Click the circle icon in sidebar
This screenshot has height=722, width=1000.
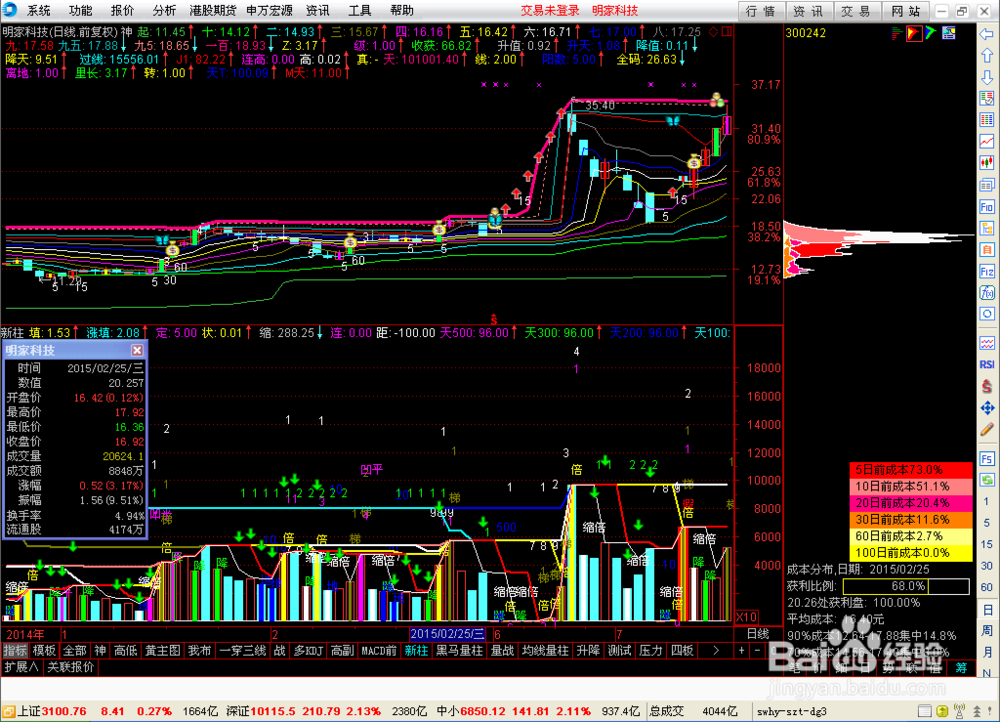pyautogui.click(x=987, y=314)
